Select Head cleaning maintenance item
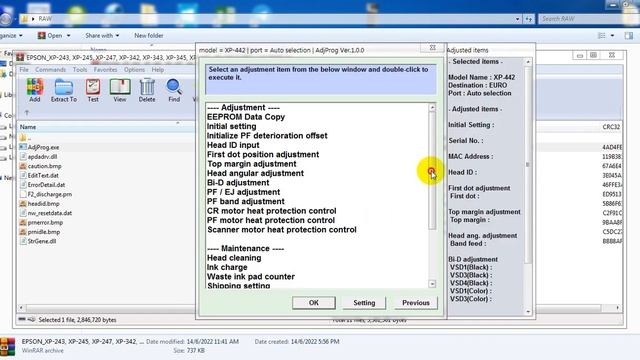 (234, 258)
